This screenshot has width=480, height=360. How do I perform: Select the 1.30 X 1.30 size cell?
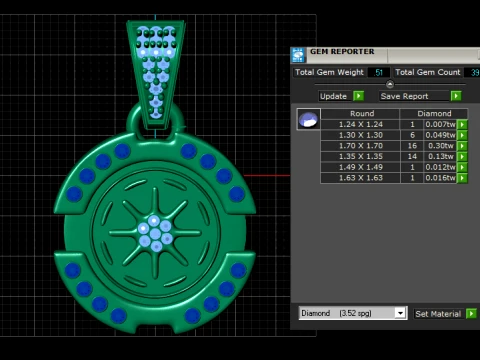click(x=360, y=135)
